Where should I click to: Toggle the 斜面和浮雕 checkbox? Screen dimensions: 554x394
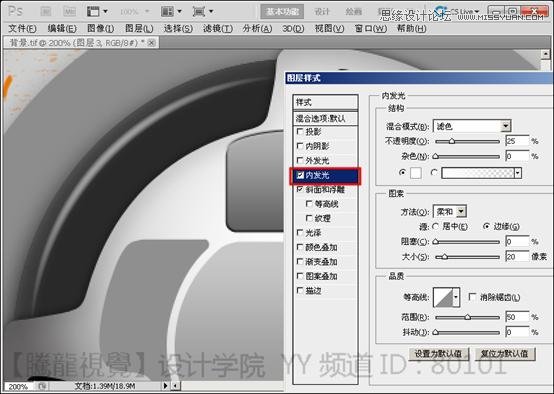pos(300,189)
